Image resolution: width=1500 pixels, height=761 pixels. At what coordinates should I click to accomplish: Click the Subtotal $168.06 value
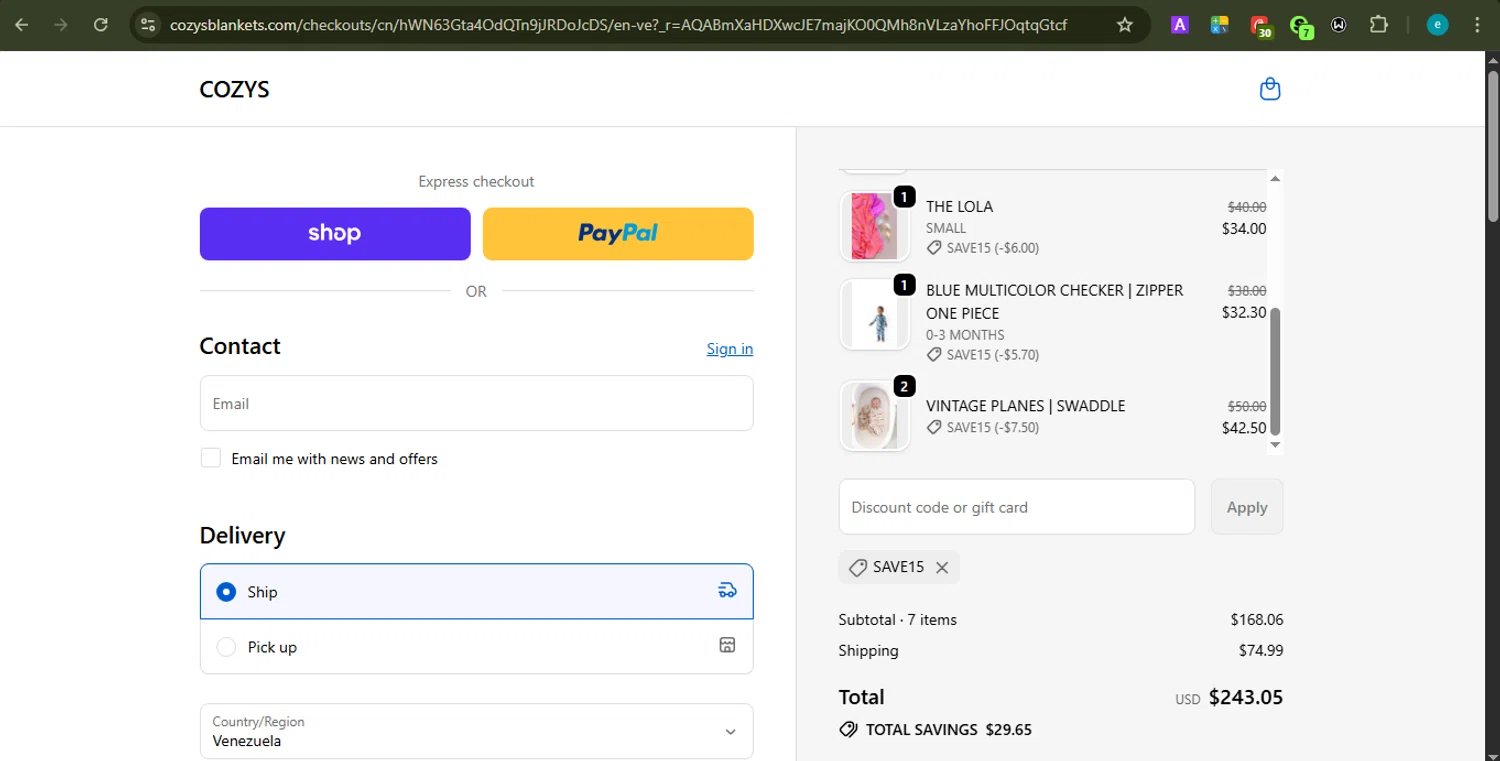click(x=1257, y=619)
